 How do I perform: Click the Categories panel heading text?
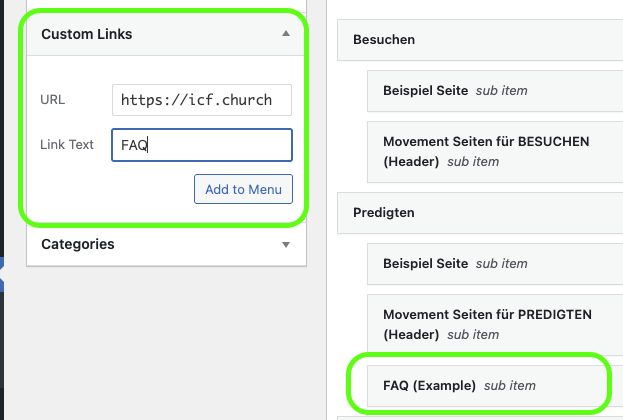click(x=78, y=244)
